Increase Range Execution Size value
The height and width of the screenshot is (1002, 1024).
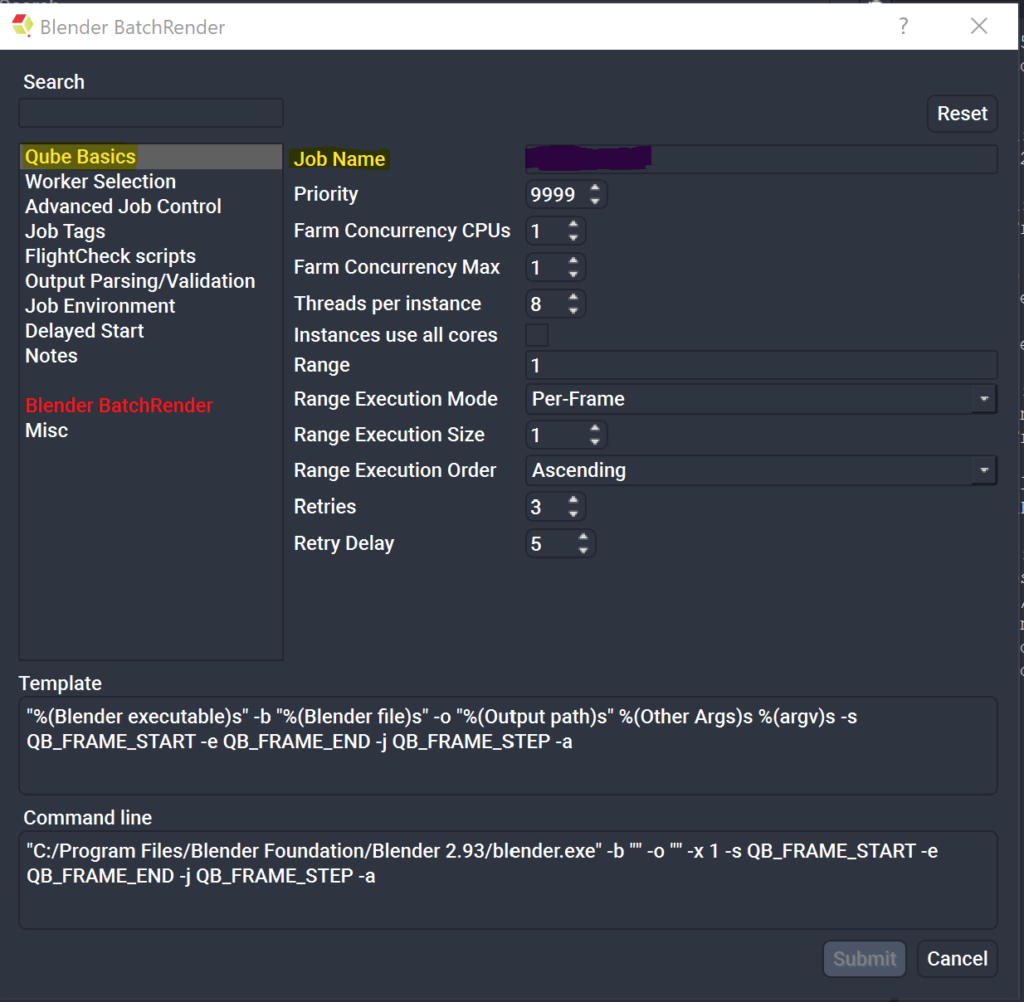pyautogui.click(x=595, y=429)
